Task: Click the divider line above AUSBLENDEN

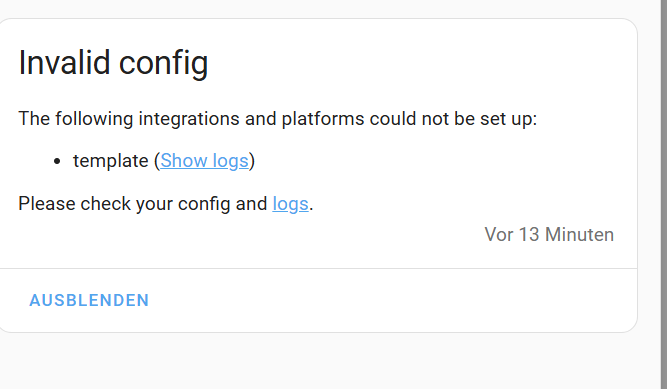Action: coord(318,269)
